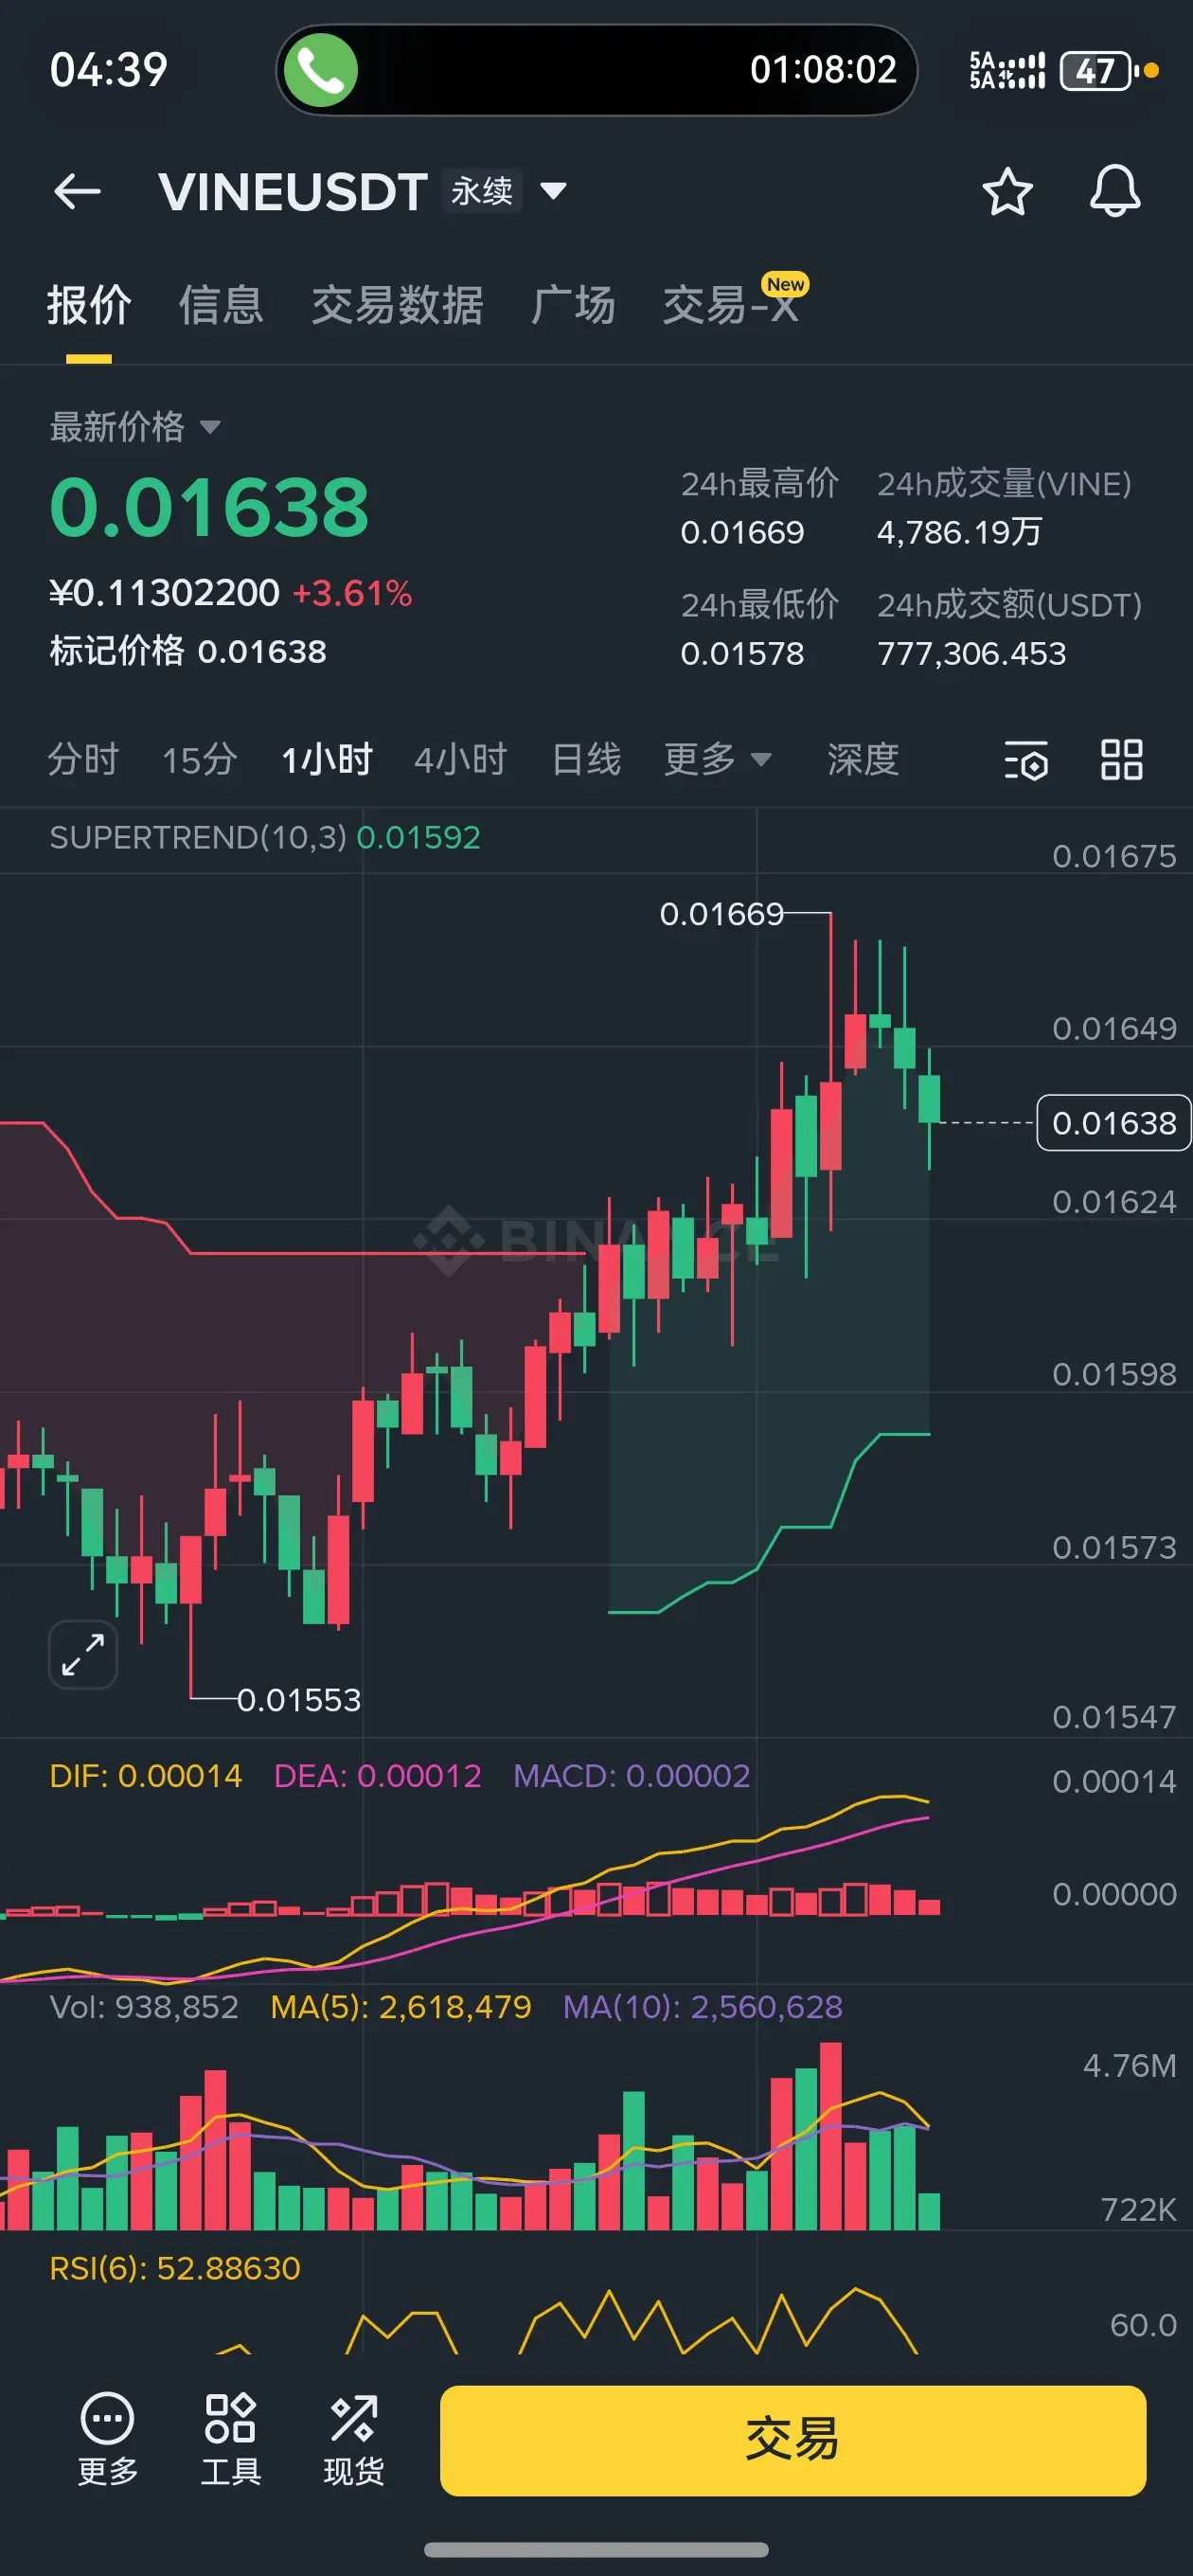
Task: Expand the 最新价格 price type dropdown
Action: coord(209,427)
